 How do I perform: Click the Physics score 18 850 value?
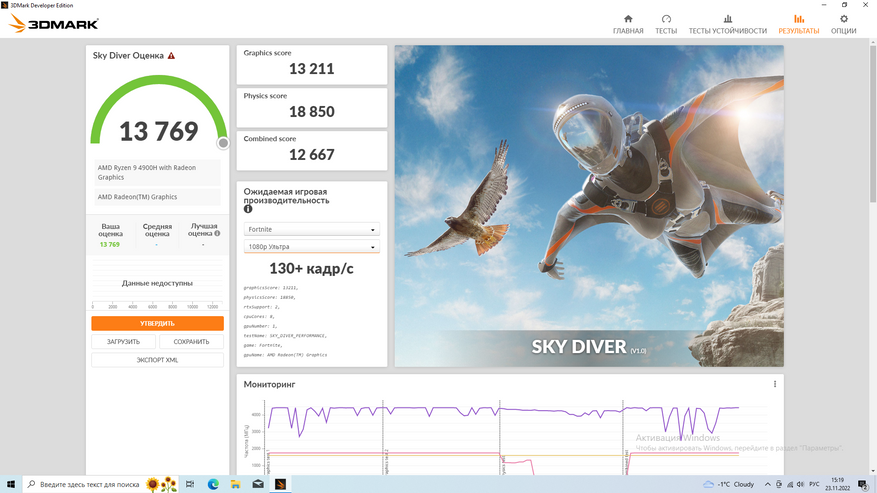click(312, 112)
